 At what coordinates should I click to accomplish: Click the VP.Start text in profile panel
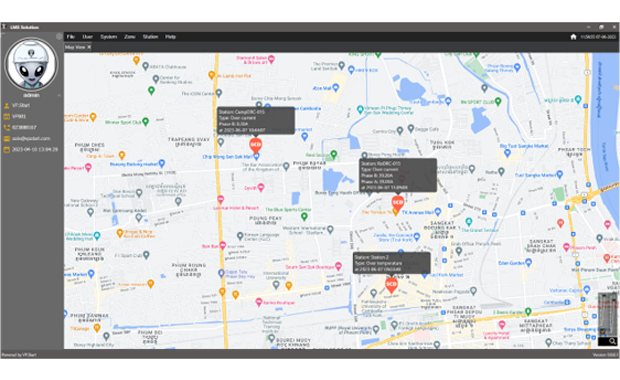pyautogui.click(x=21, y=106)
